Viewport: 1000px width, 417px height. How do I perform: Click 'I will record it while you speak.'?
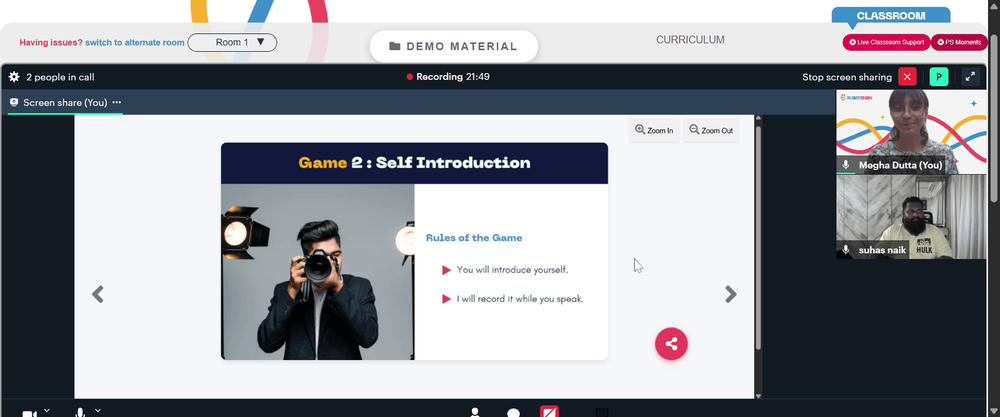pos(520,298)
